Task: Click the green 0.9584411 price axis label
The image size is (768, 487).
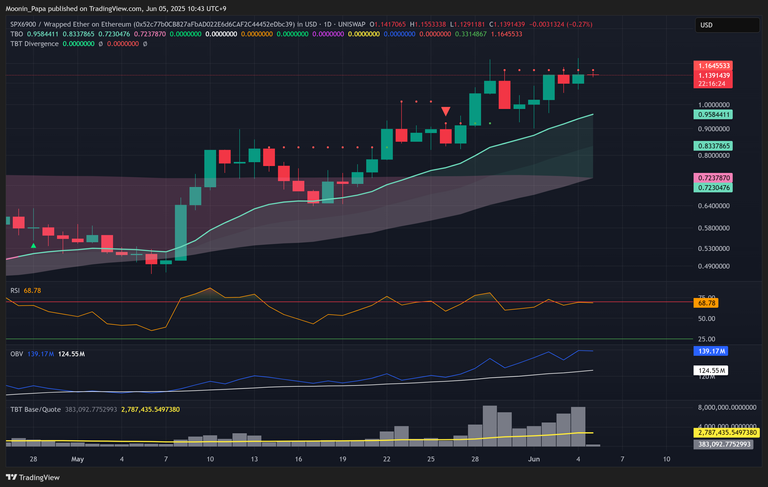Action: click(714, 115)
